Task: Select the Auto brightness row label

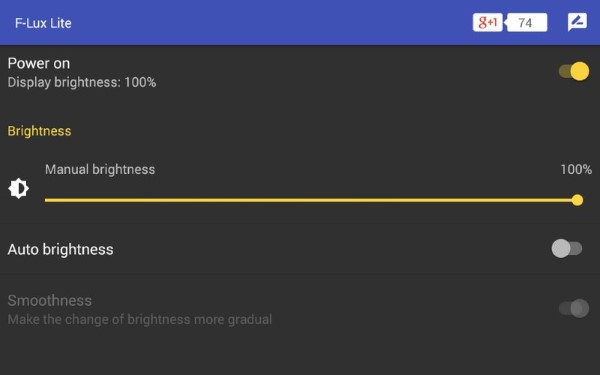Action: click(60, 249)
